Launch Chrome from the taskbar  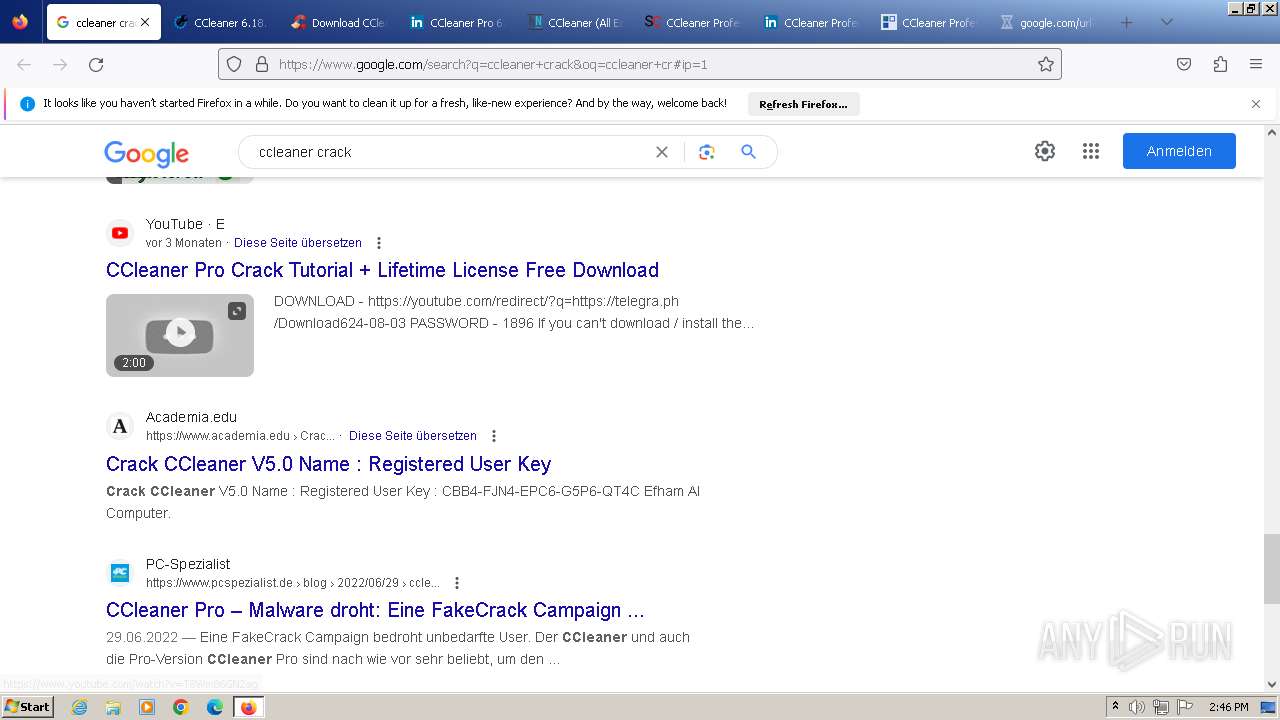181,707
